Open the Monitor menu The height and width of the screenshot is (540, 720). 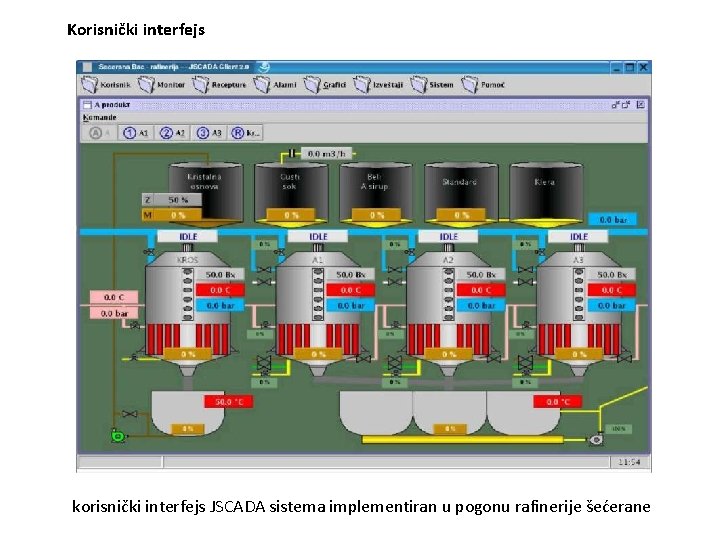pyautogui.click(x=162, y=85)
